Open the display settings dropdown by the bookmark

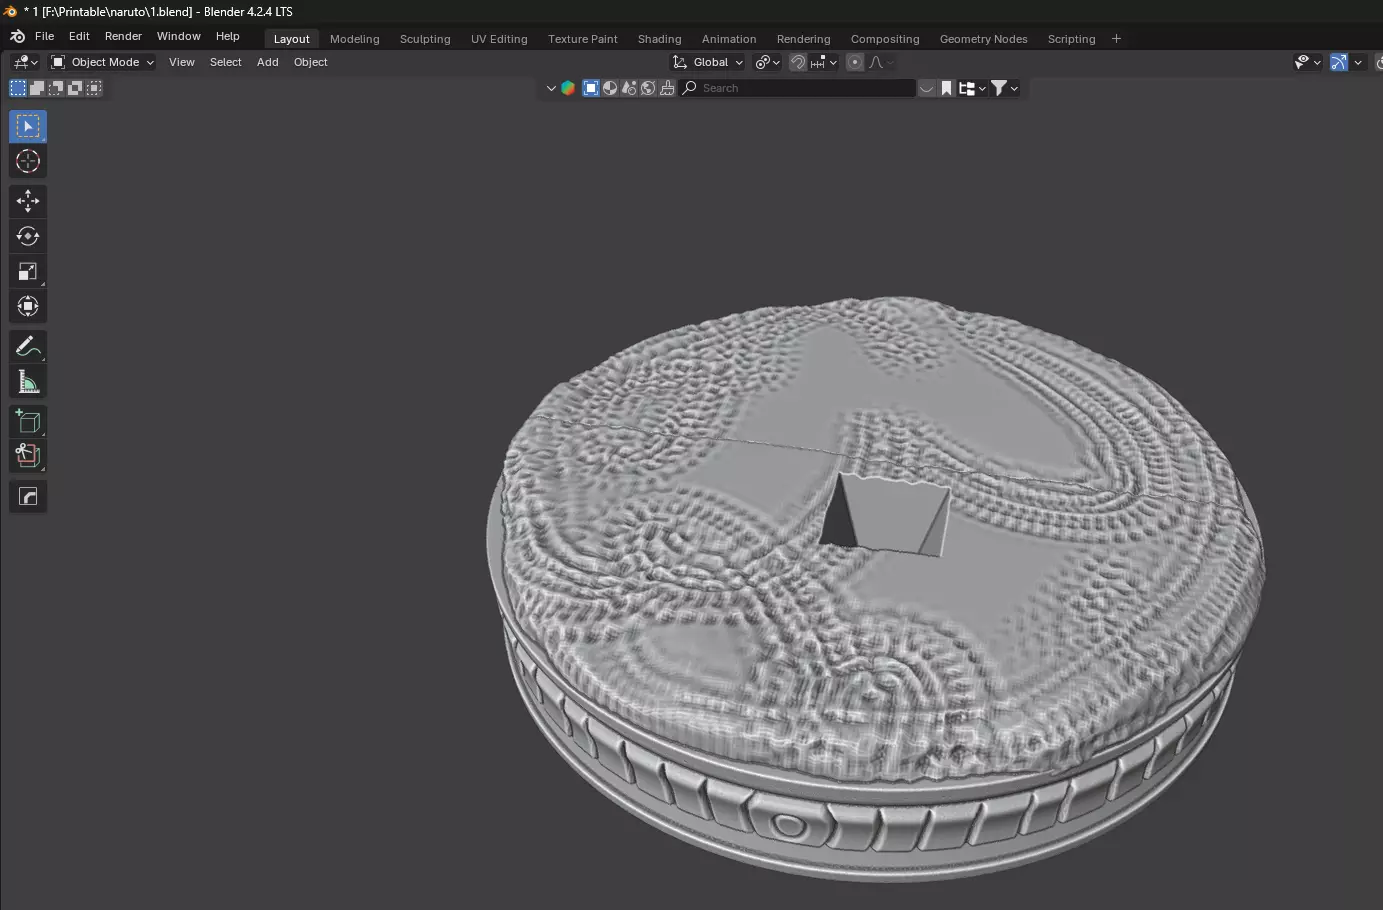point(972,88)
